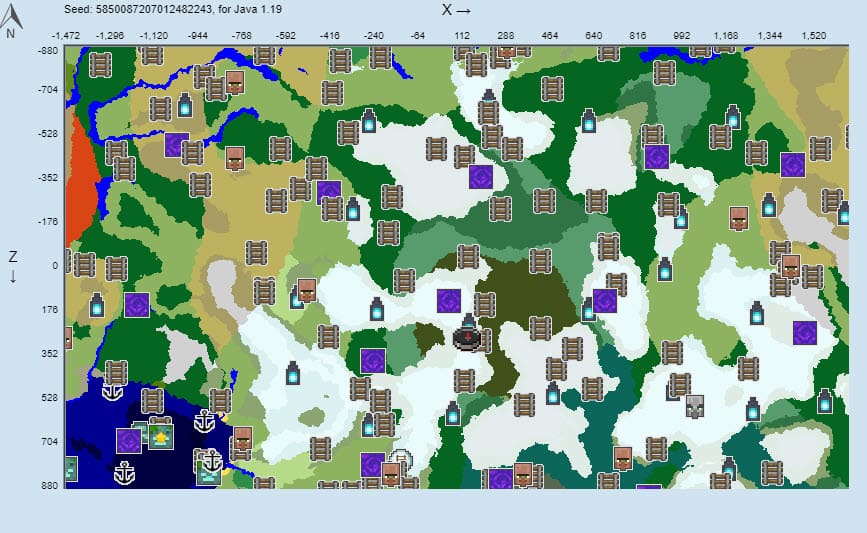Click the '112' X axis tick label
Screen dimensions: 867x533
point(462,35)
